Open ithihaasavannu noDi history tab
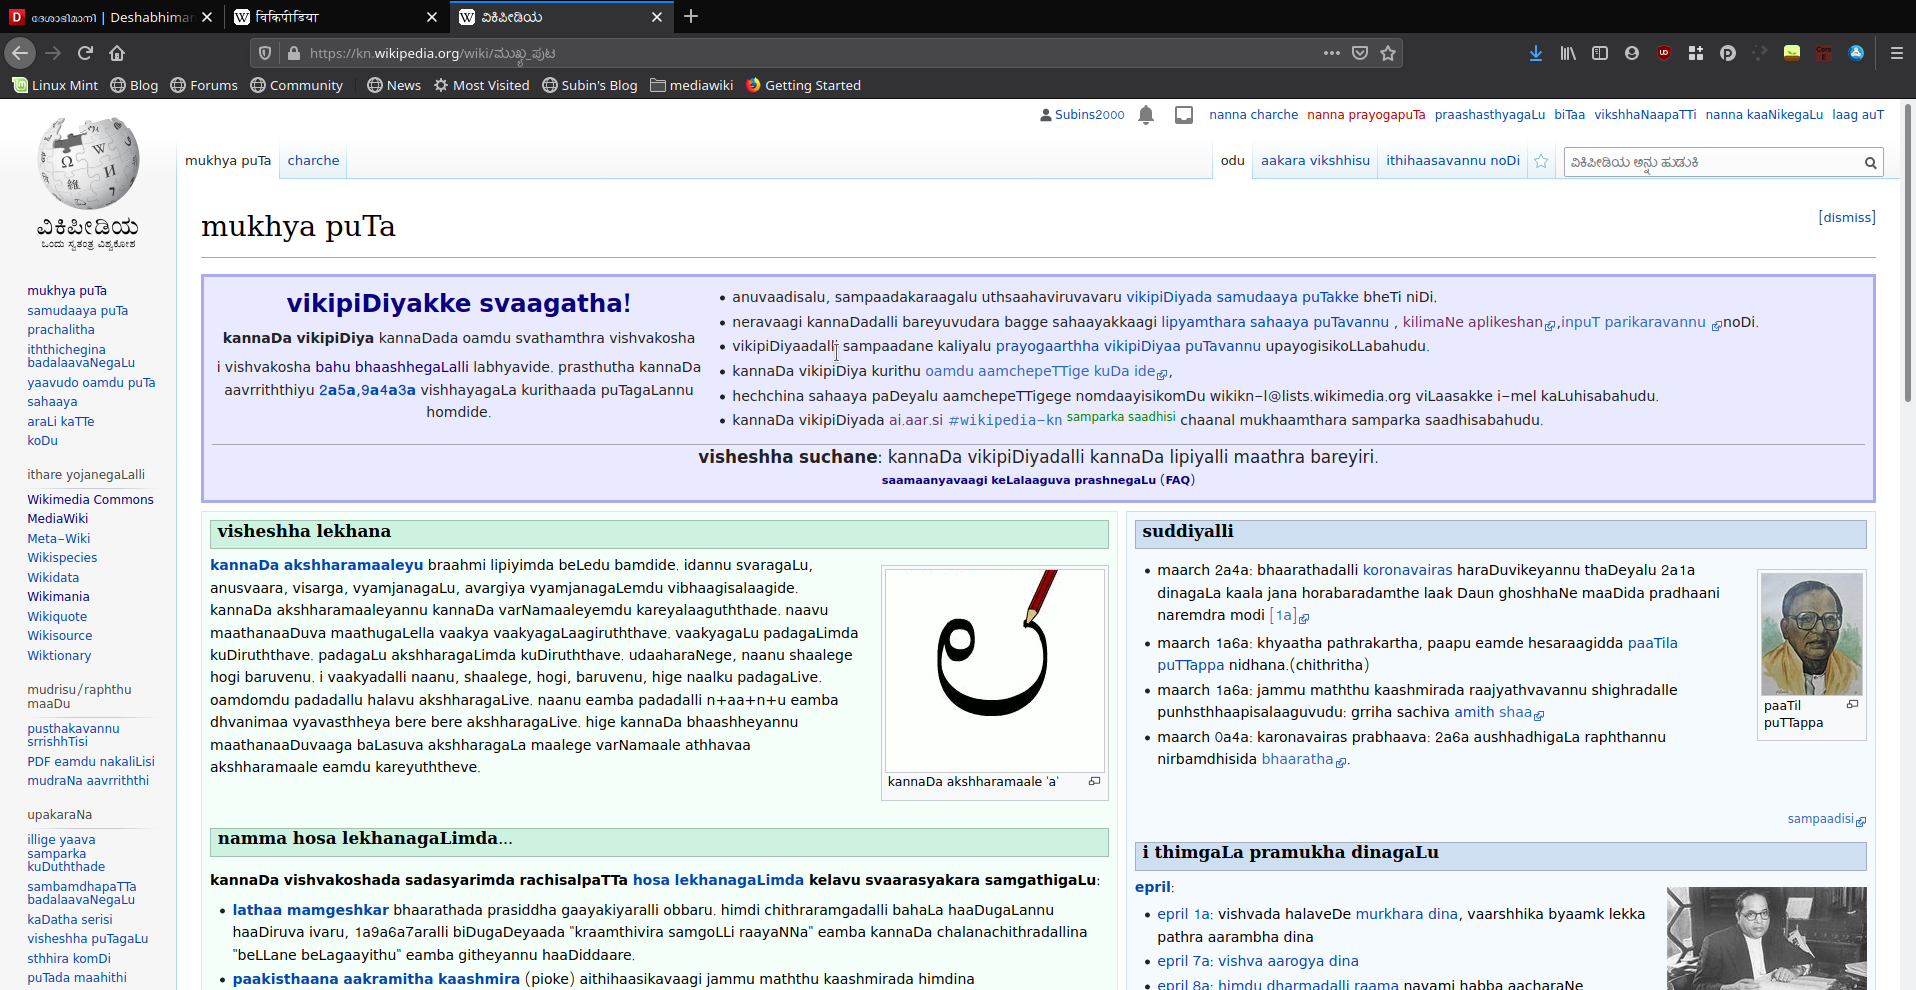The image size is (1916, 990). 1452,160
